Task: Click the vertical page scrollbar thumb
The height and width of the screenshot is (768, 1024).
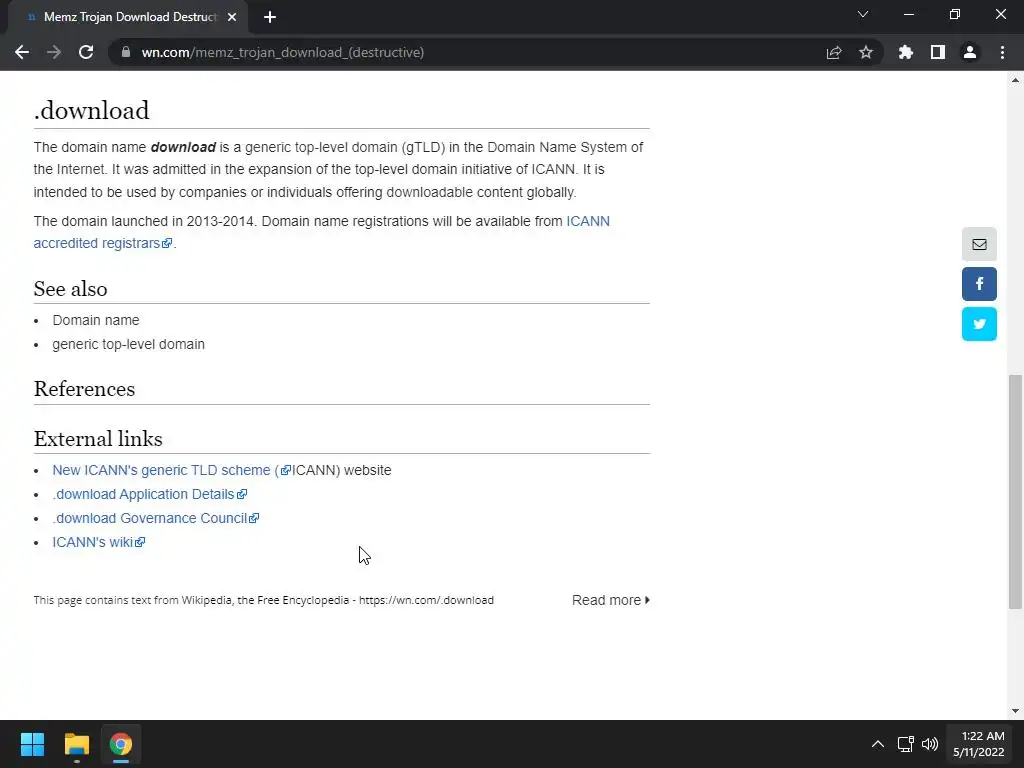Action: (1016, 490)
